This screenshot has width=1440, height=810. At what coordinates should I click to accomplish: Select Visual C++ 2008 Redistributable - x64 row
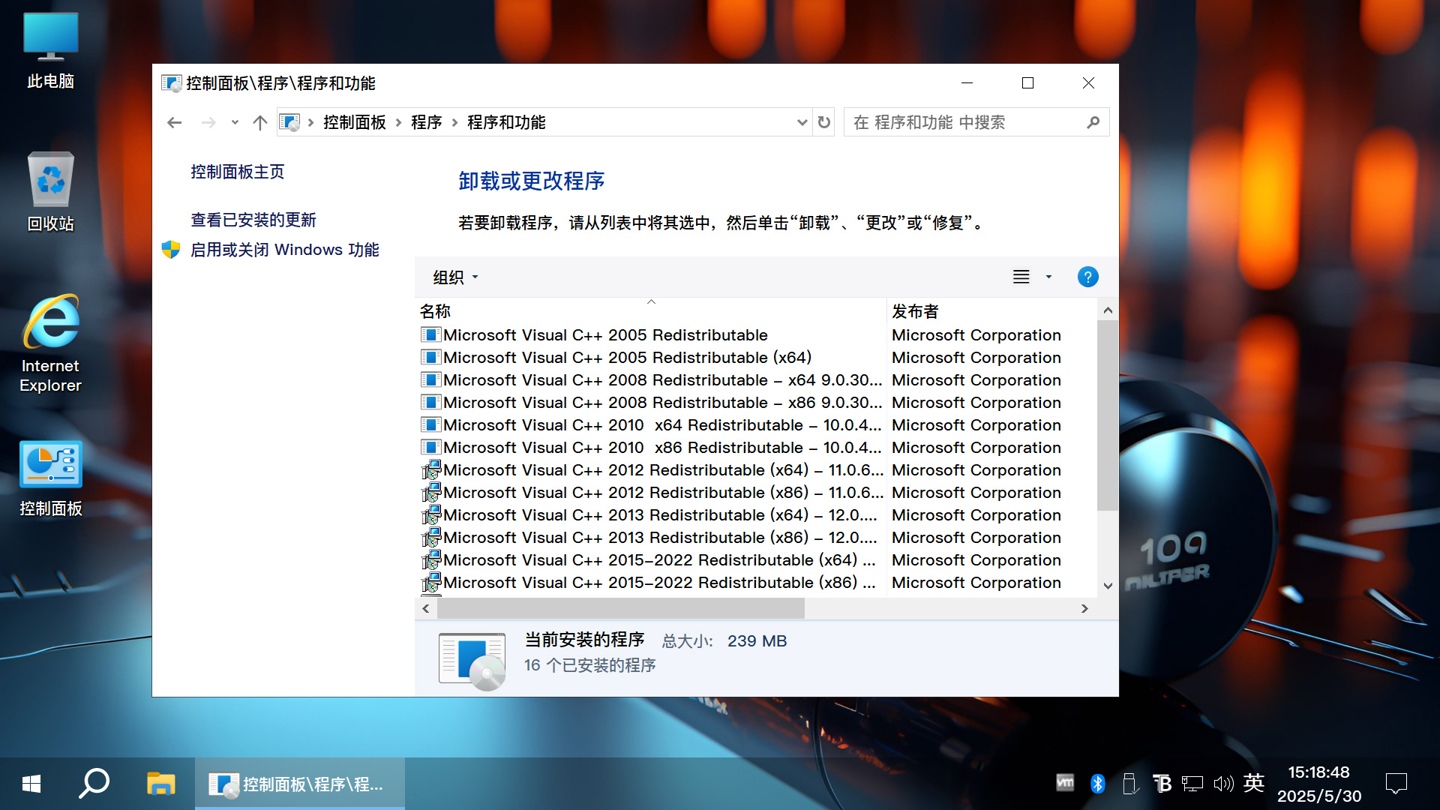[x=755, y=380]
